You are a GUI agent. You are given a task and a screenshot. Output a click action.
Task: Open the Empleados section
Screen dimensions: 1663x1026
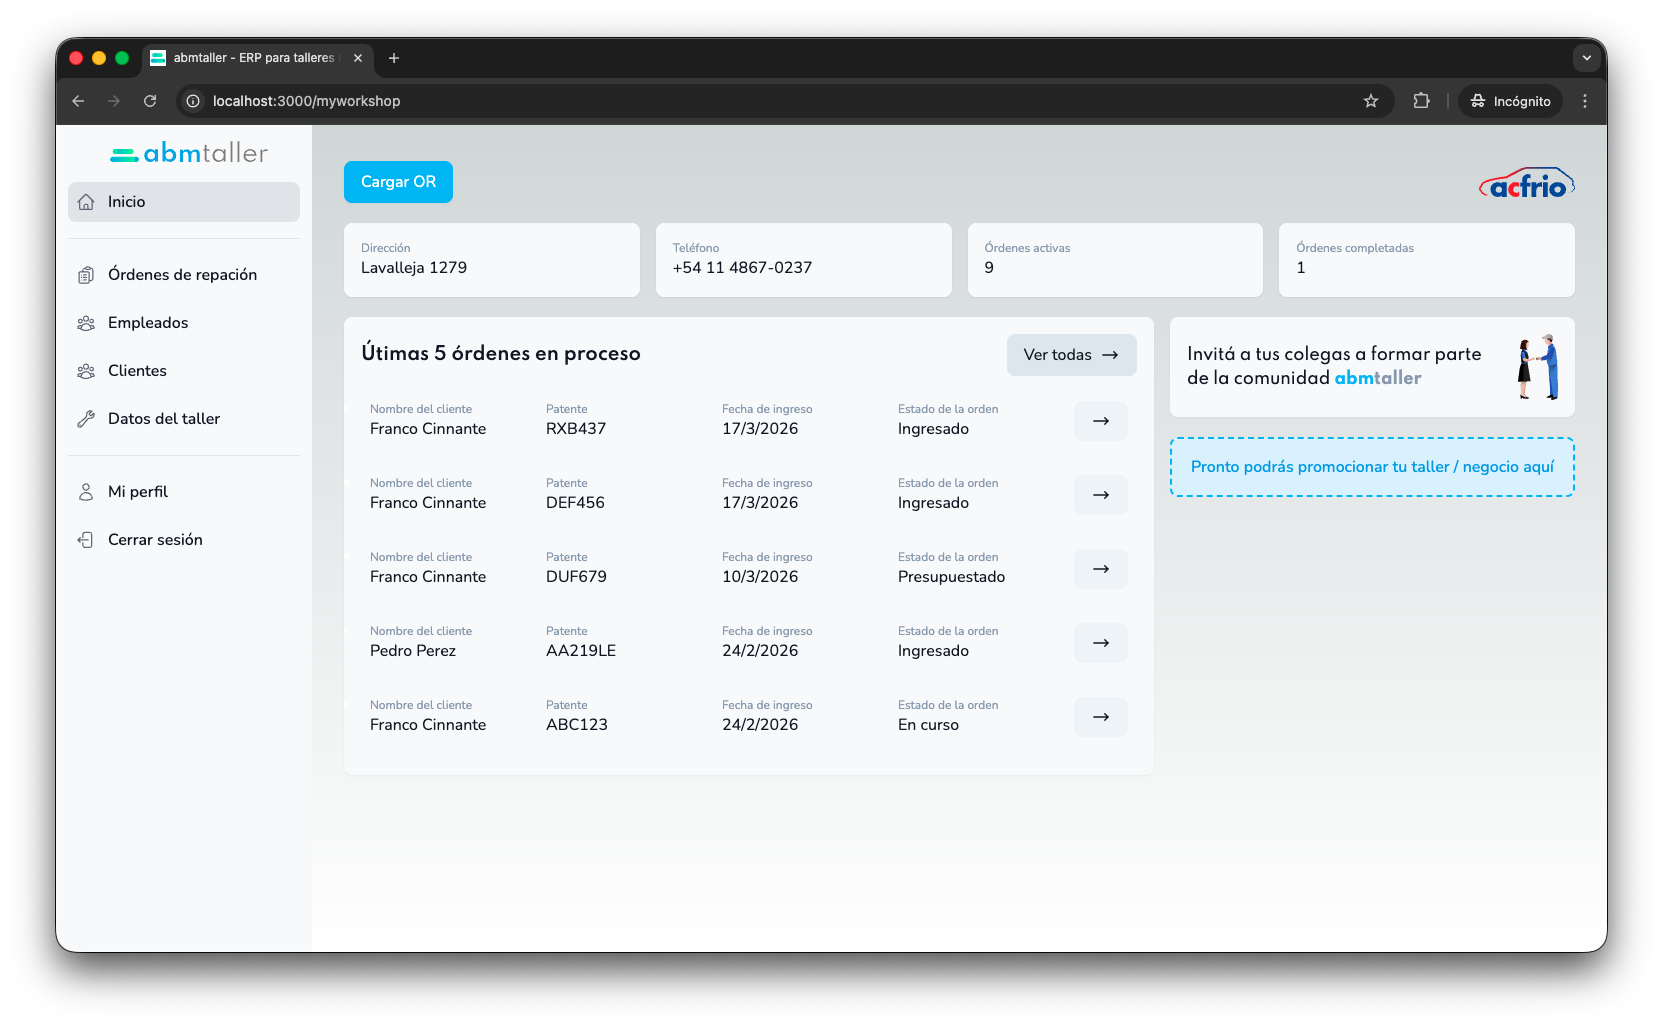[184, 323]
